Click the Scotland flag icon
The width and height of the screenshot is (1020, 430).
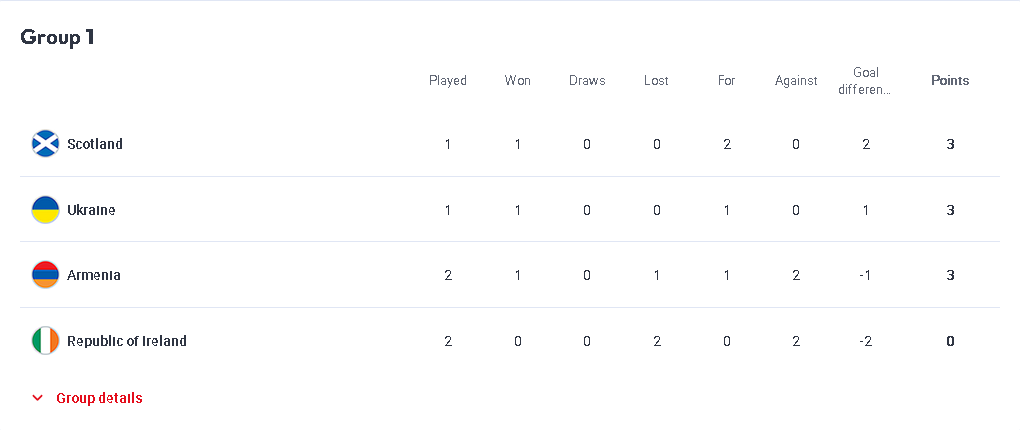(x=46, y=144)
